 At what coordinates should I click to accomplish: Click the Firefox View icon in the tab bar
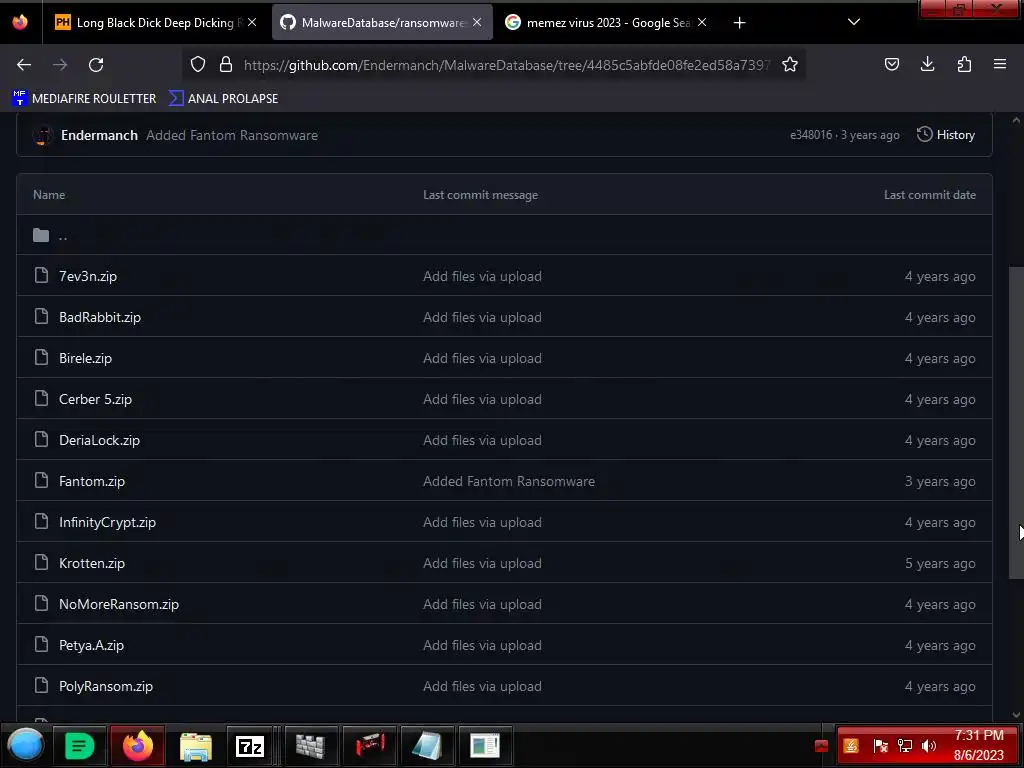(20, 22)
